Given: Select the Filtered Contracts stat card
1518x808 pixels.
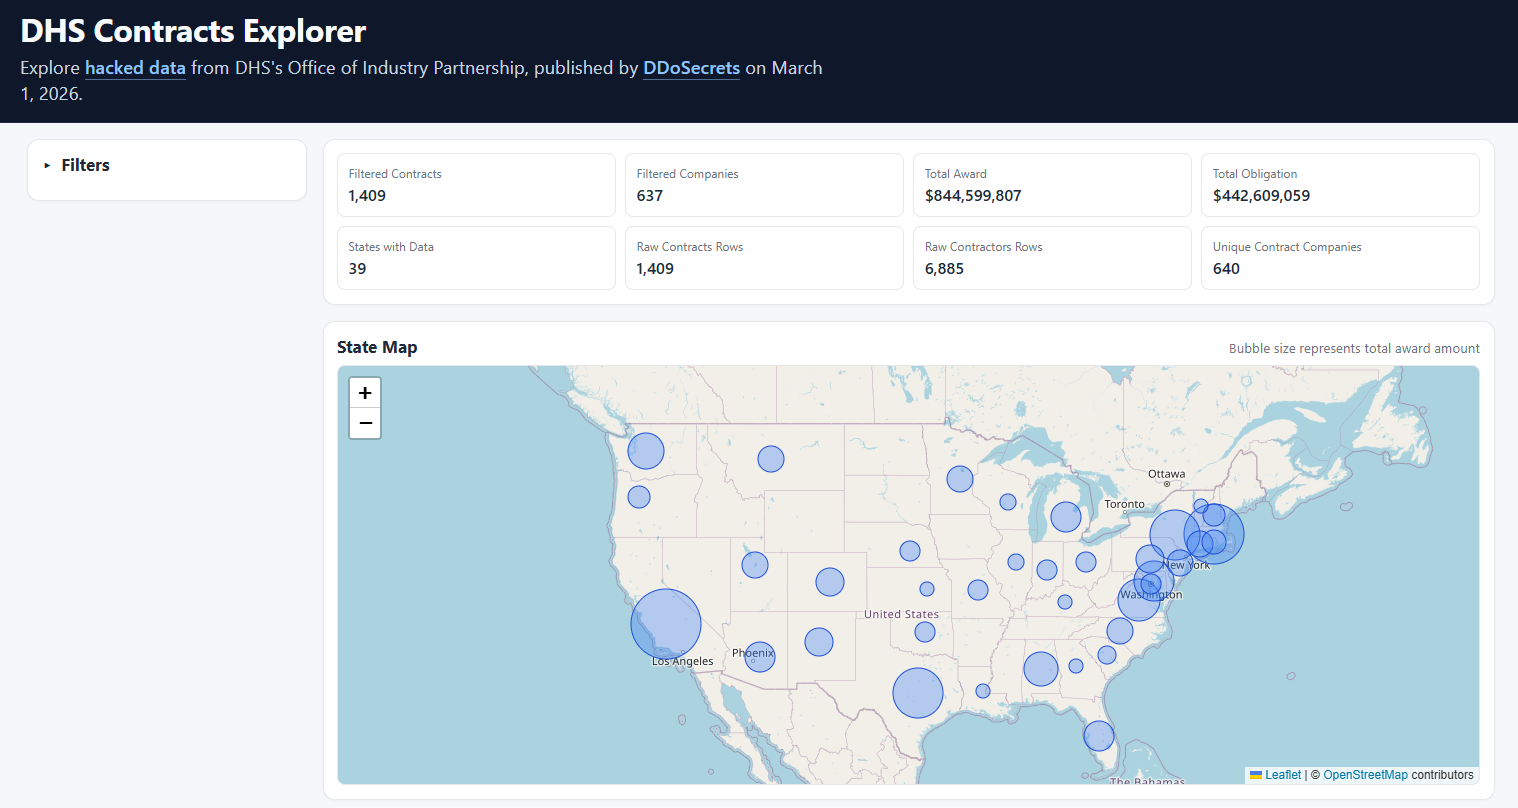Looking at the screenshot, I should coord(476,185).
